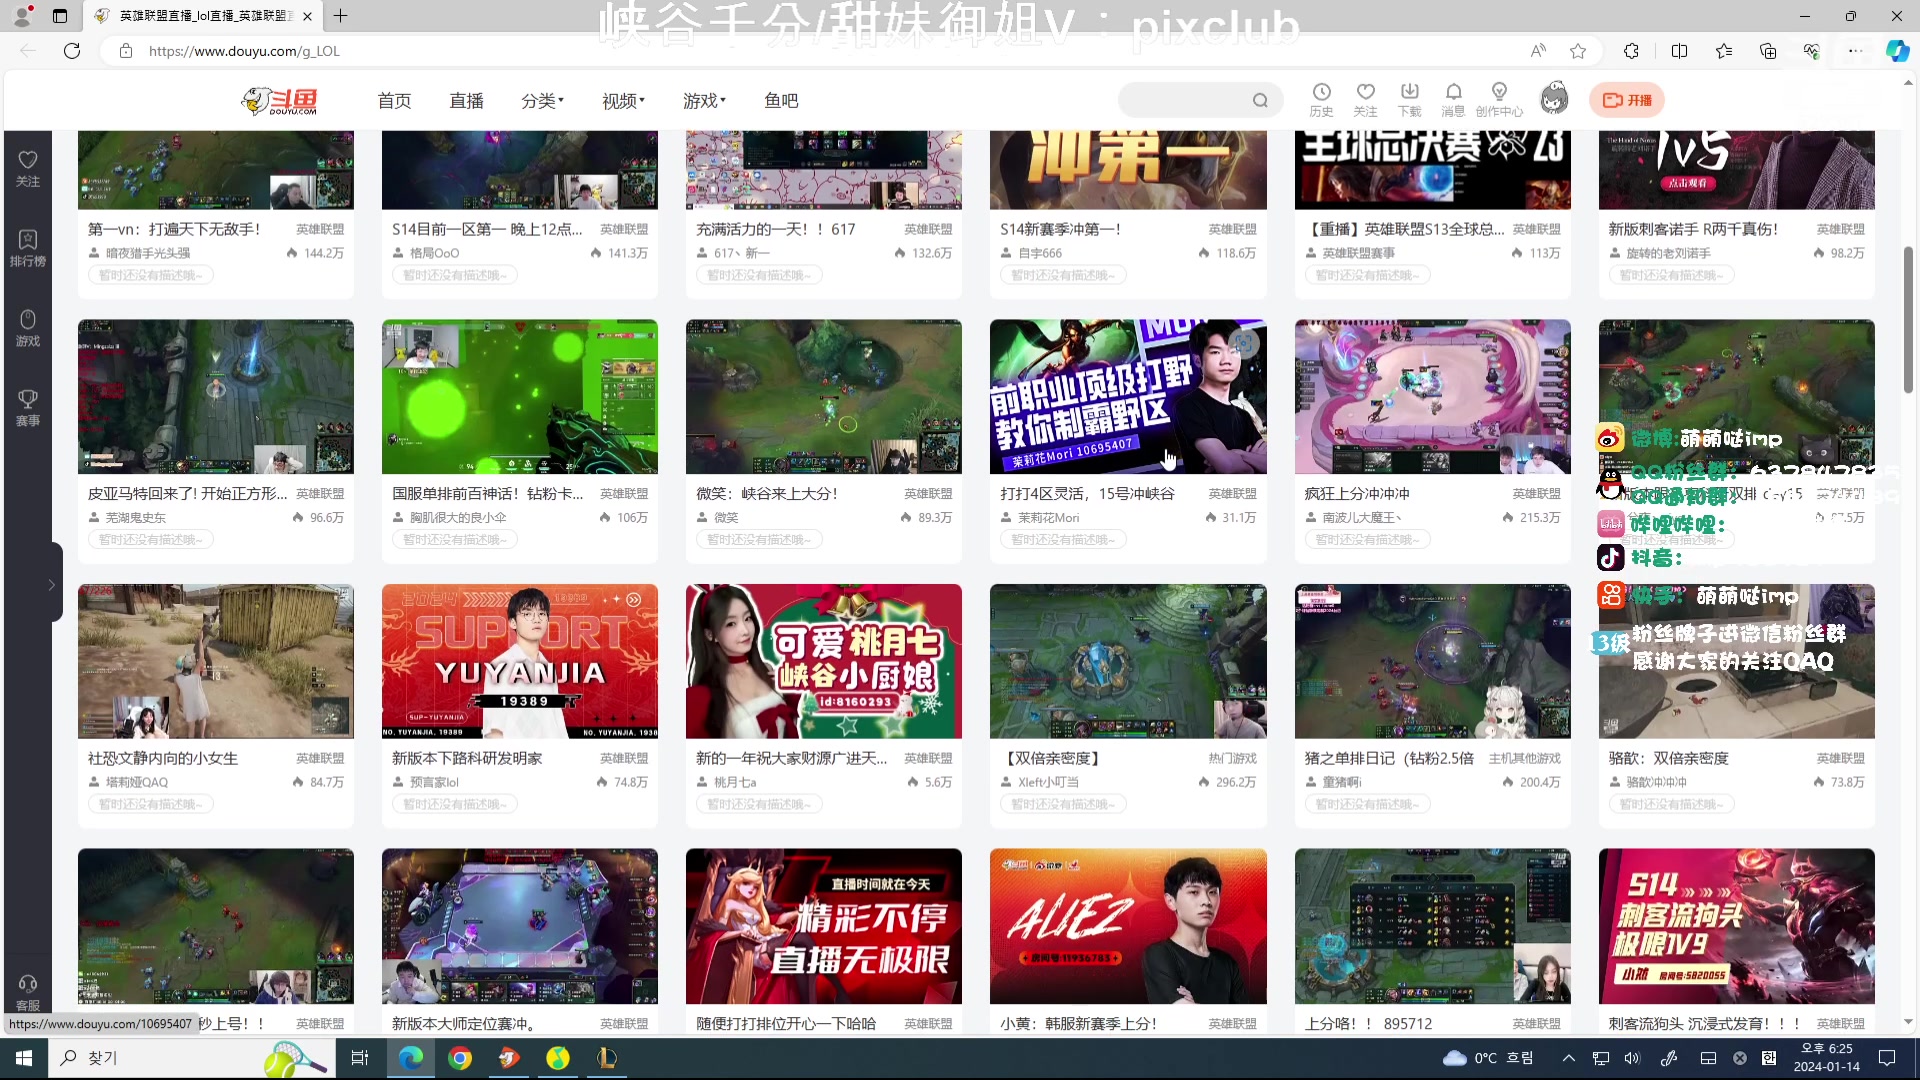1920x1080 pixels.
Task: Expand the collapsed left sidebar arrow
Action: (x=51, y=585)
